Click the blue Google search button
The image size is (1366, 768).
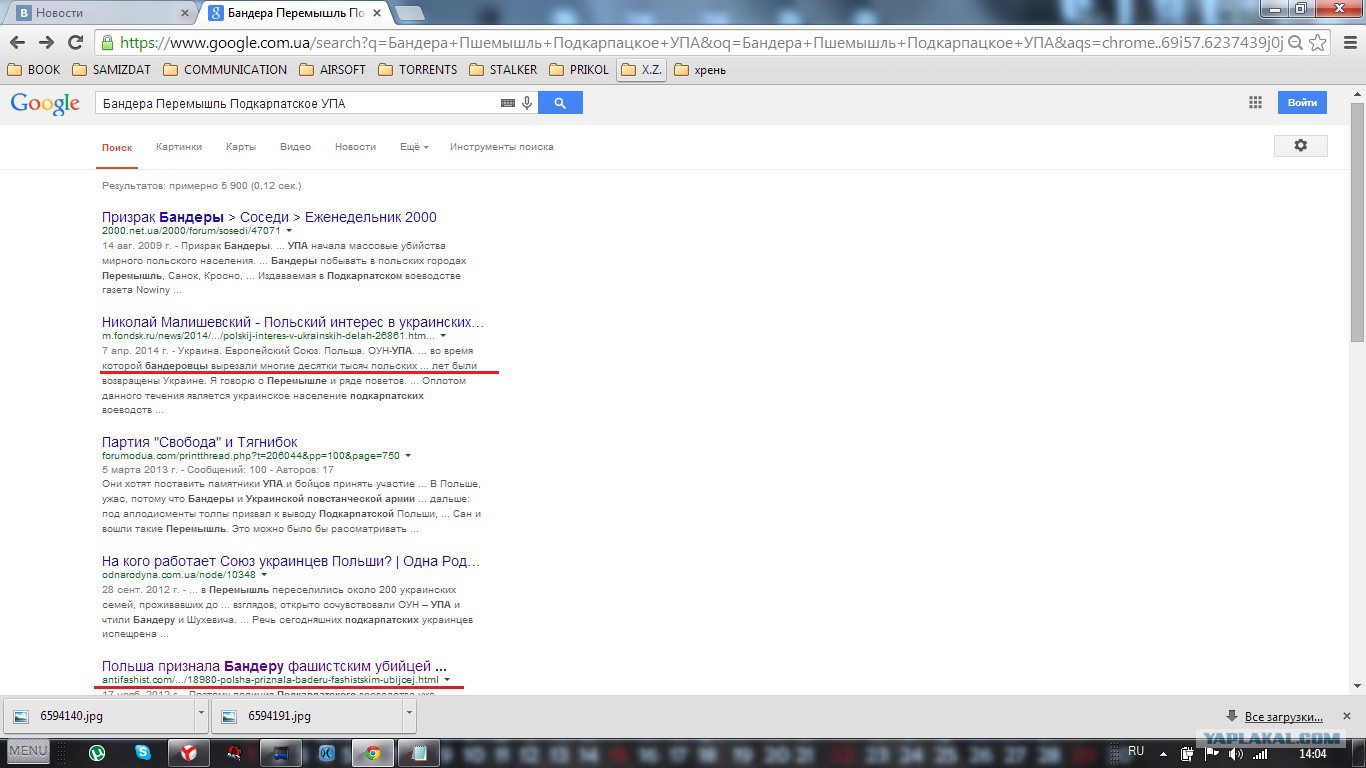click(560, 103)
